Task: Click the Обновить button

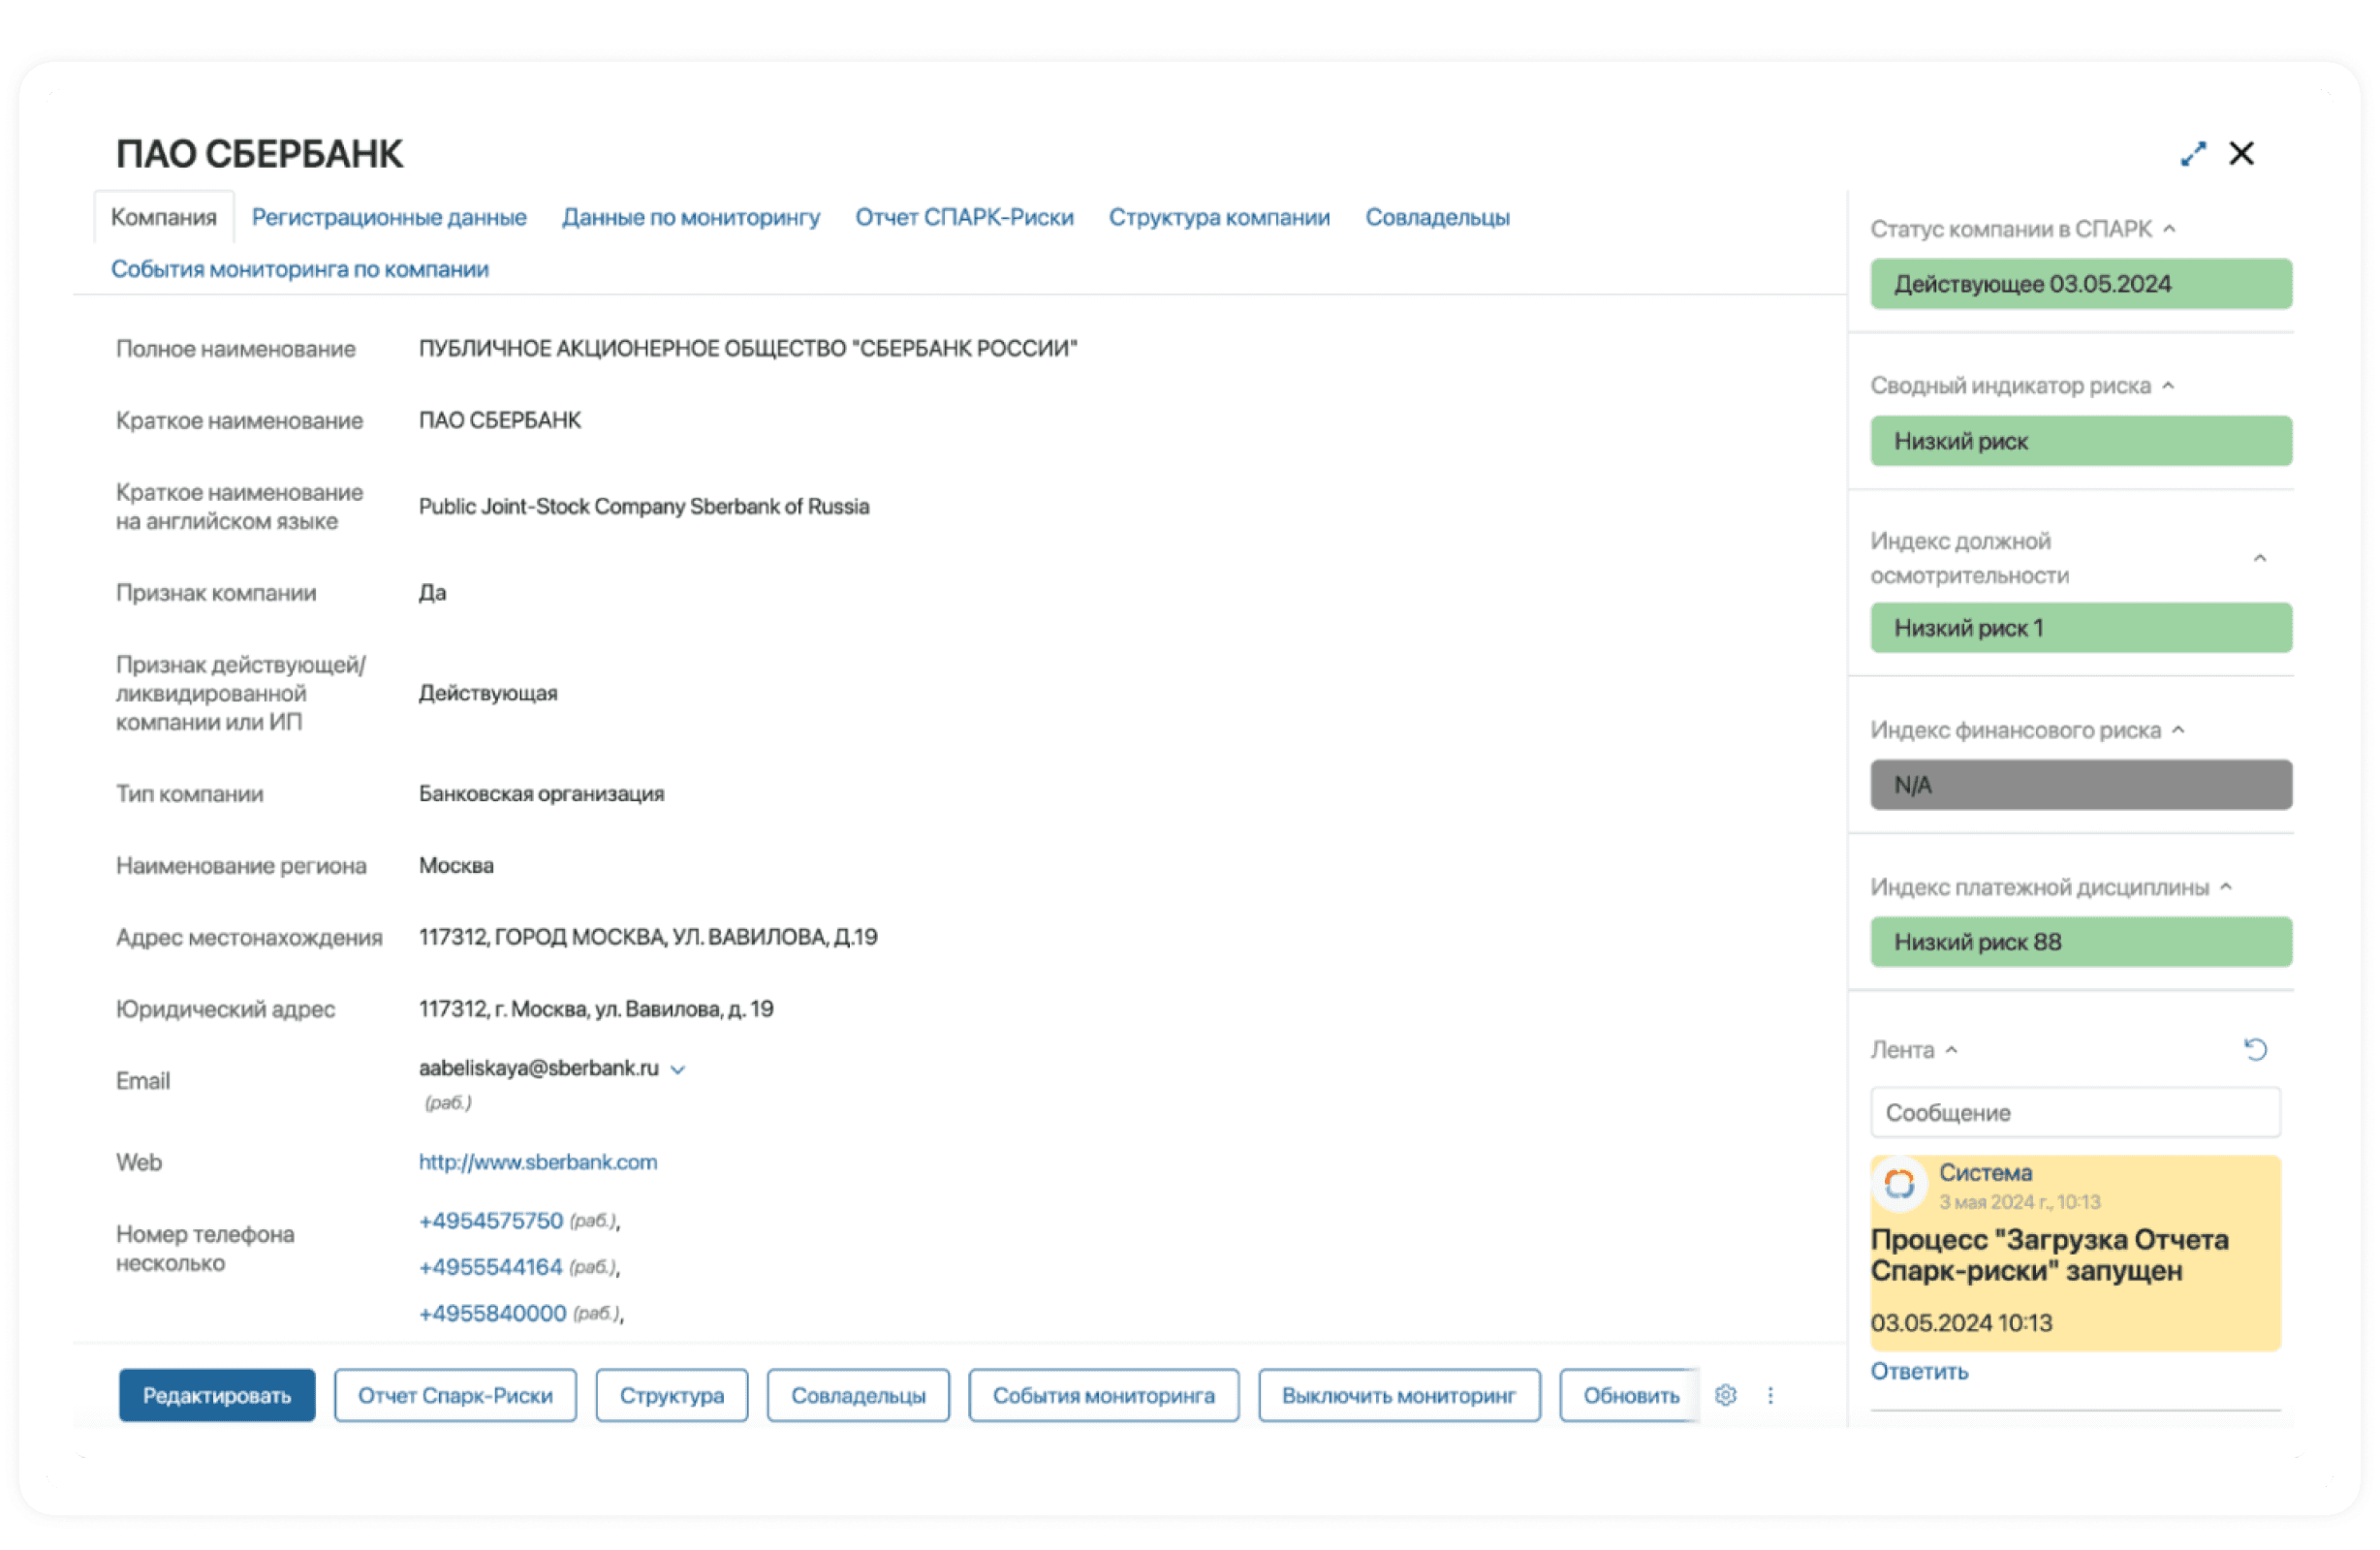Action: (x=1630, y=1395)
